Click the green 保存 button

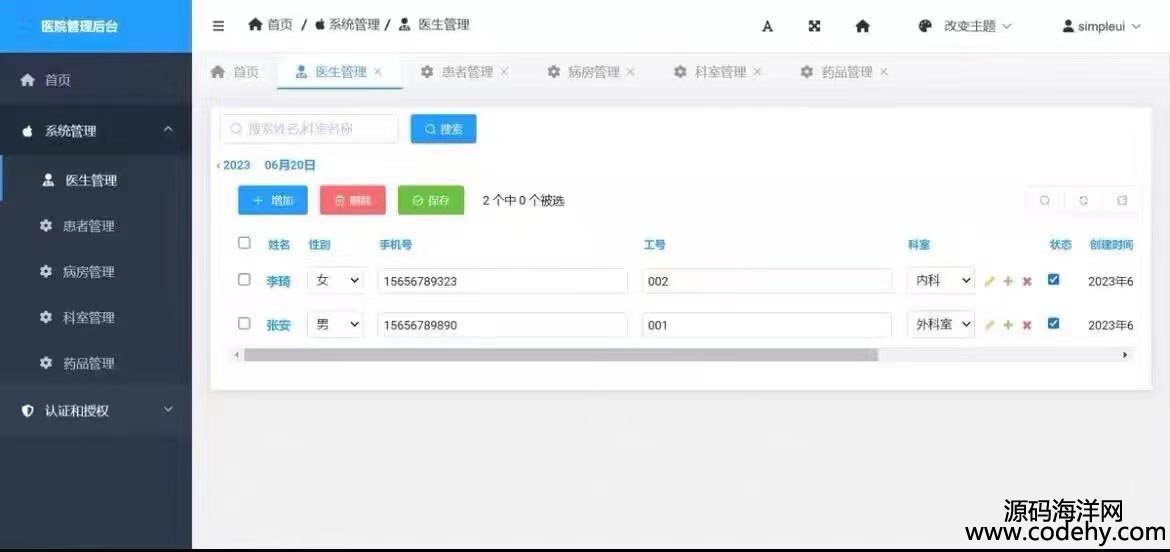coord(431,200)
